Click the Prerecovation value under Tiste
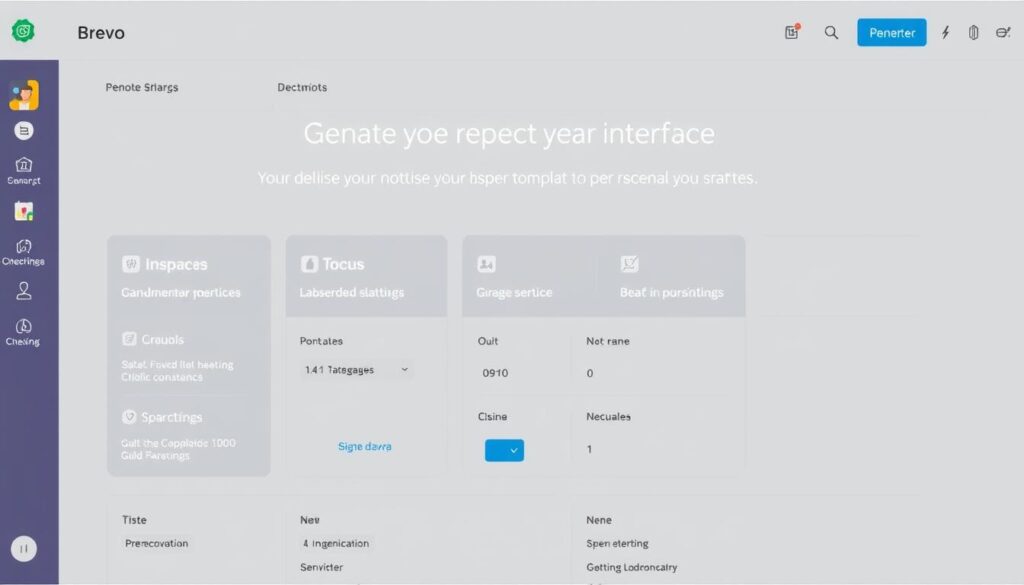 [x=156, y=543]
